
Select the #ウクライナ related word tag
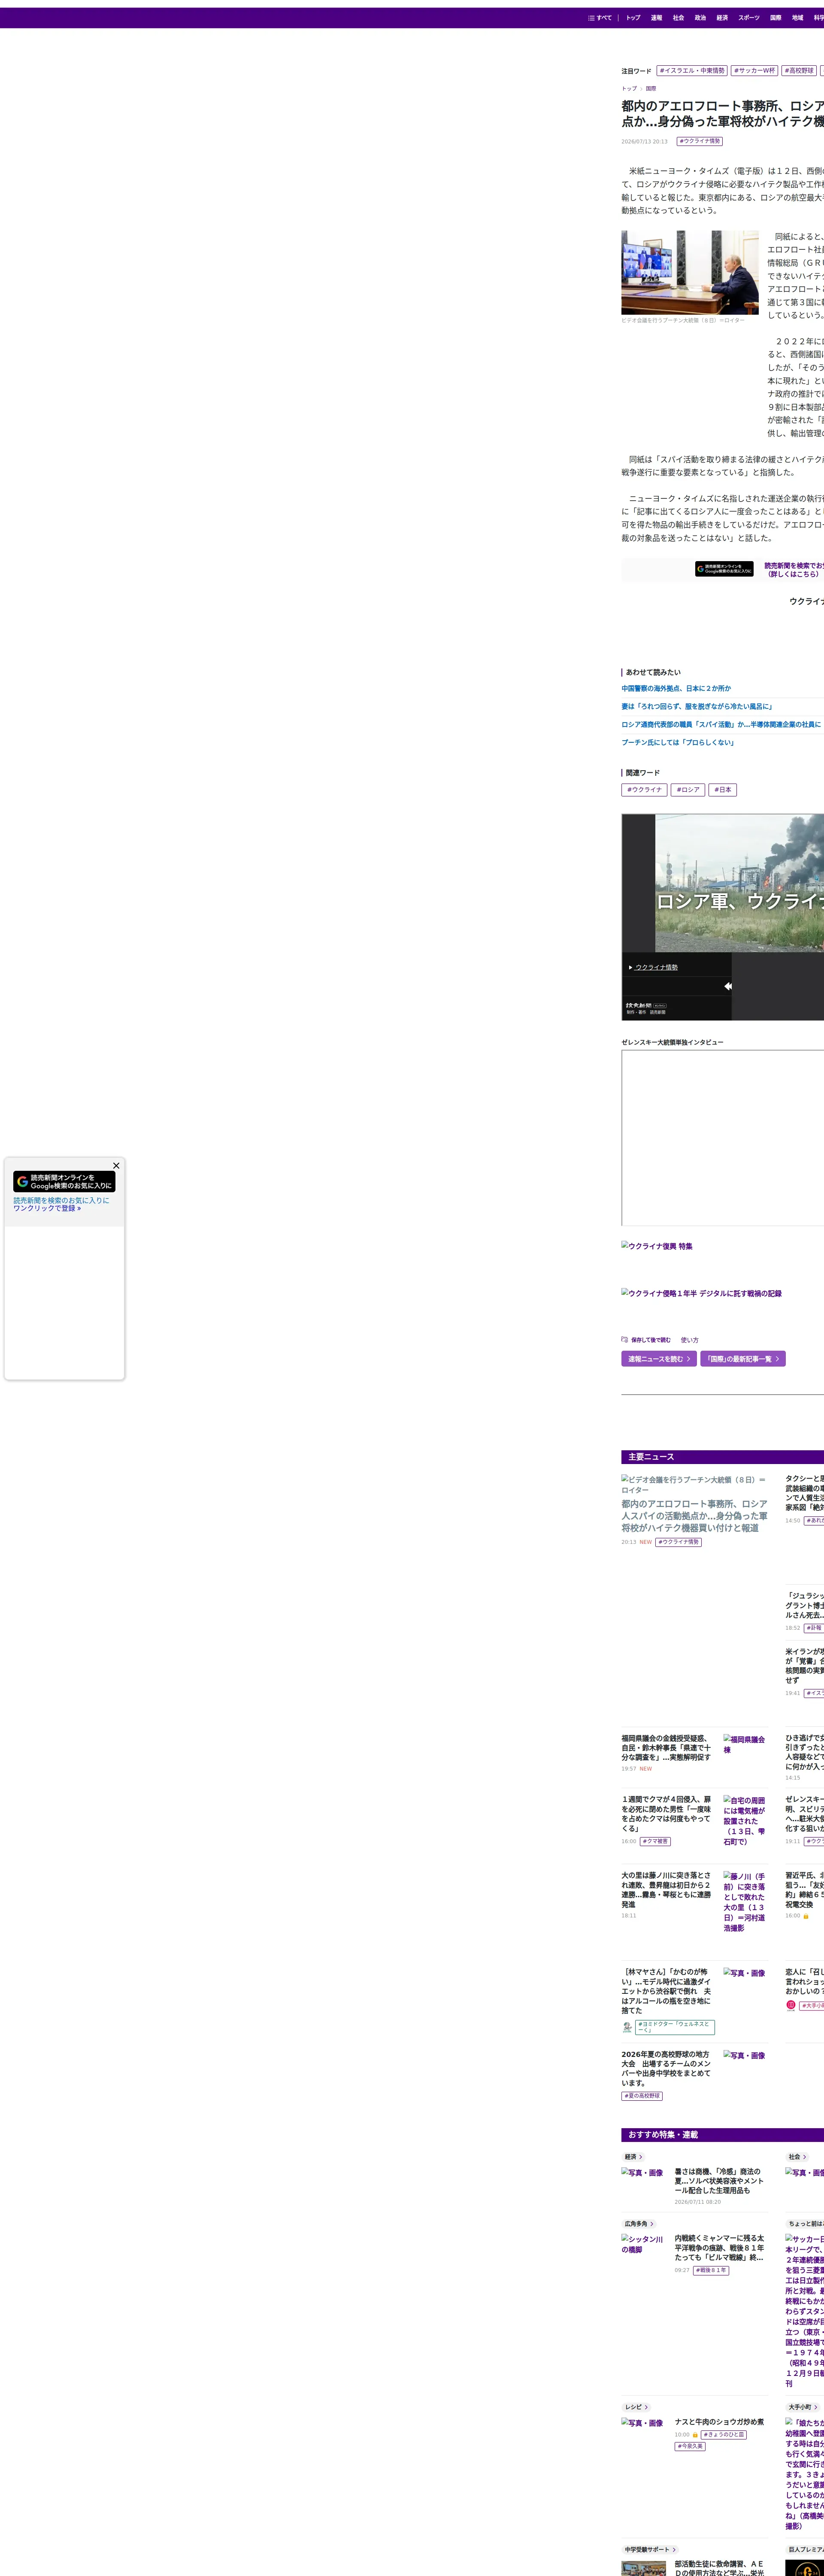[x=644, y=790]
